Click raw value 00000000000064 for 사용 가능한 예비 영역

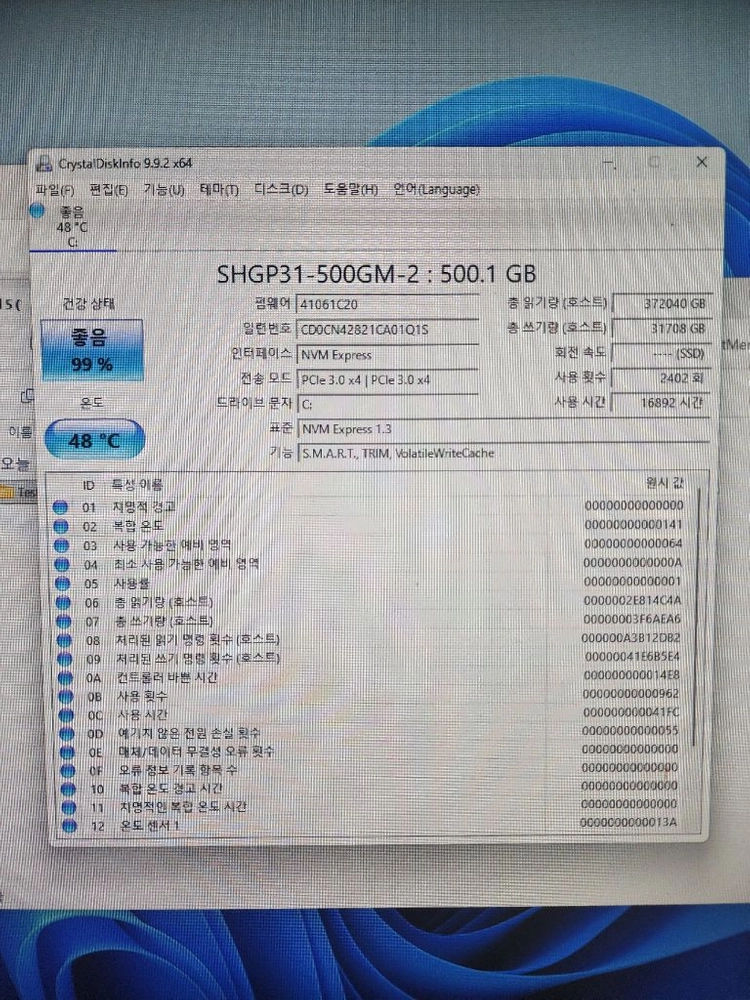633,543
